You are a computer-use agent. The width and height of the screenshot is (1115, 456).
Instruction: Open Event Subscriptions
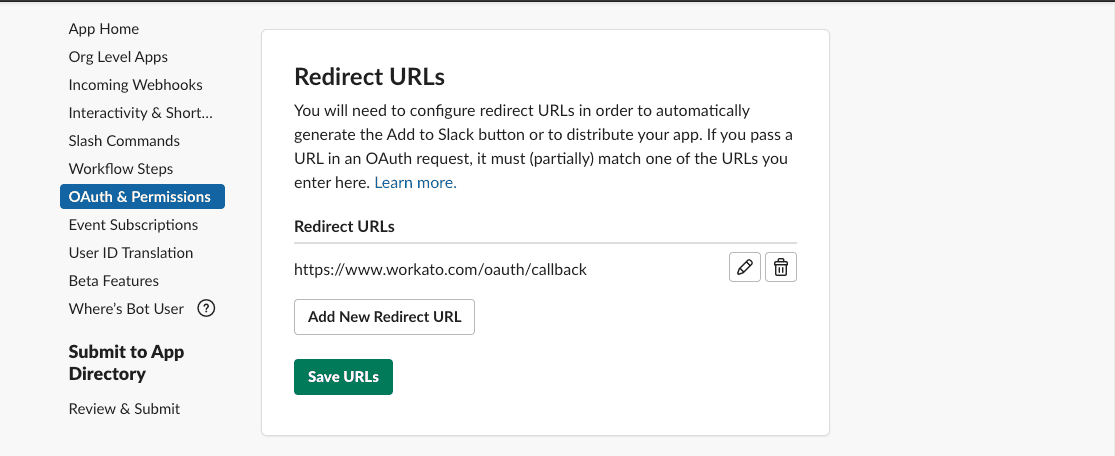point(133,225)
